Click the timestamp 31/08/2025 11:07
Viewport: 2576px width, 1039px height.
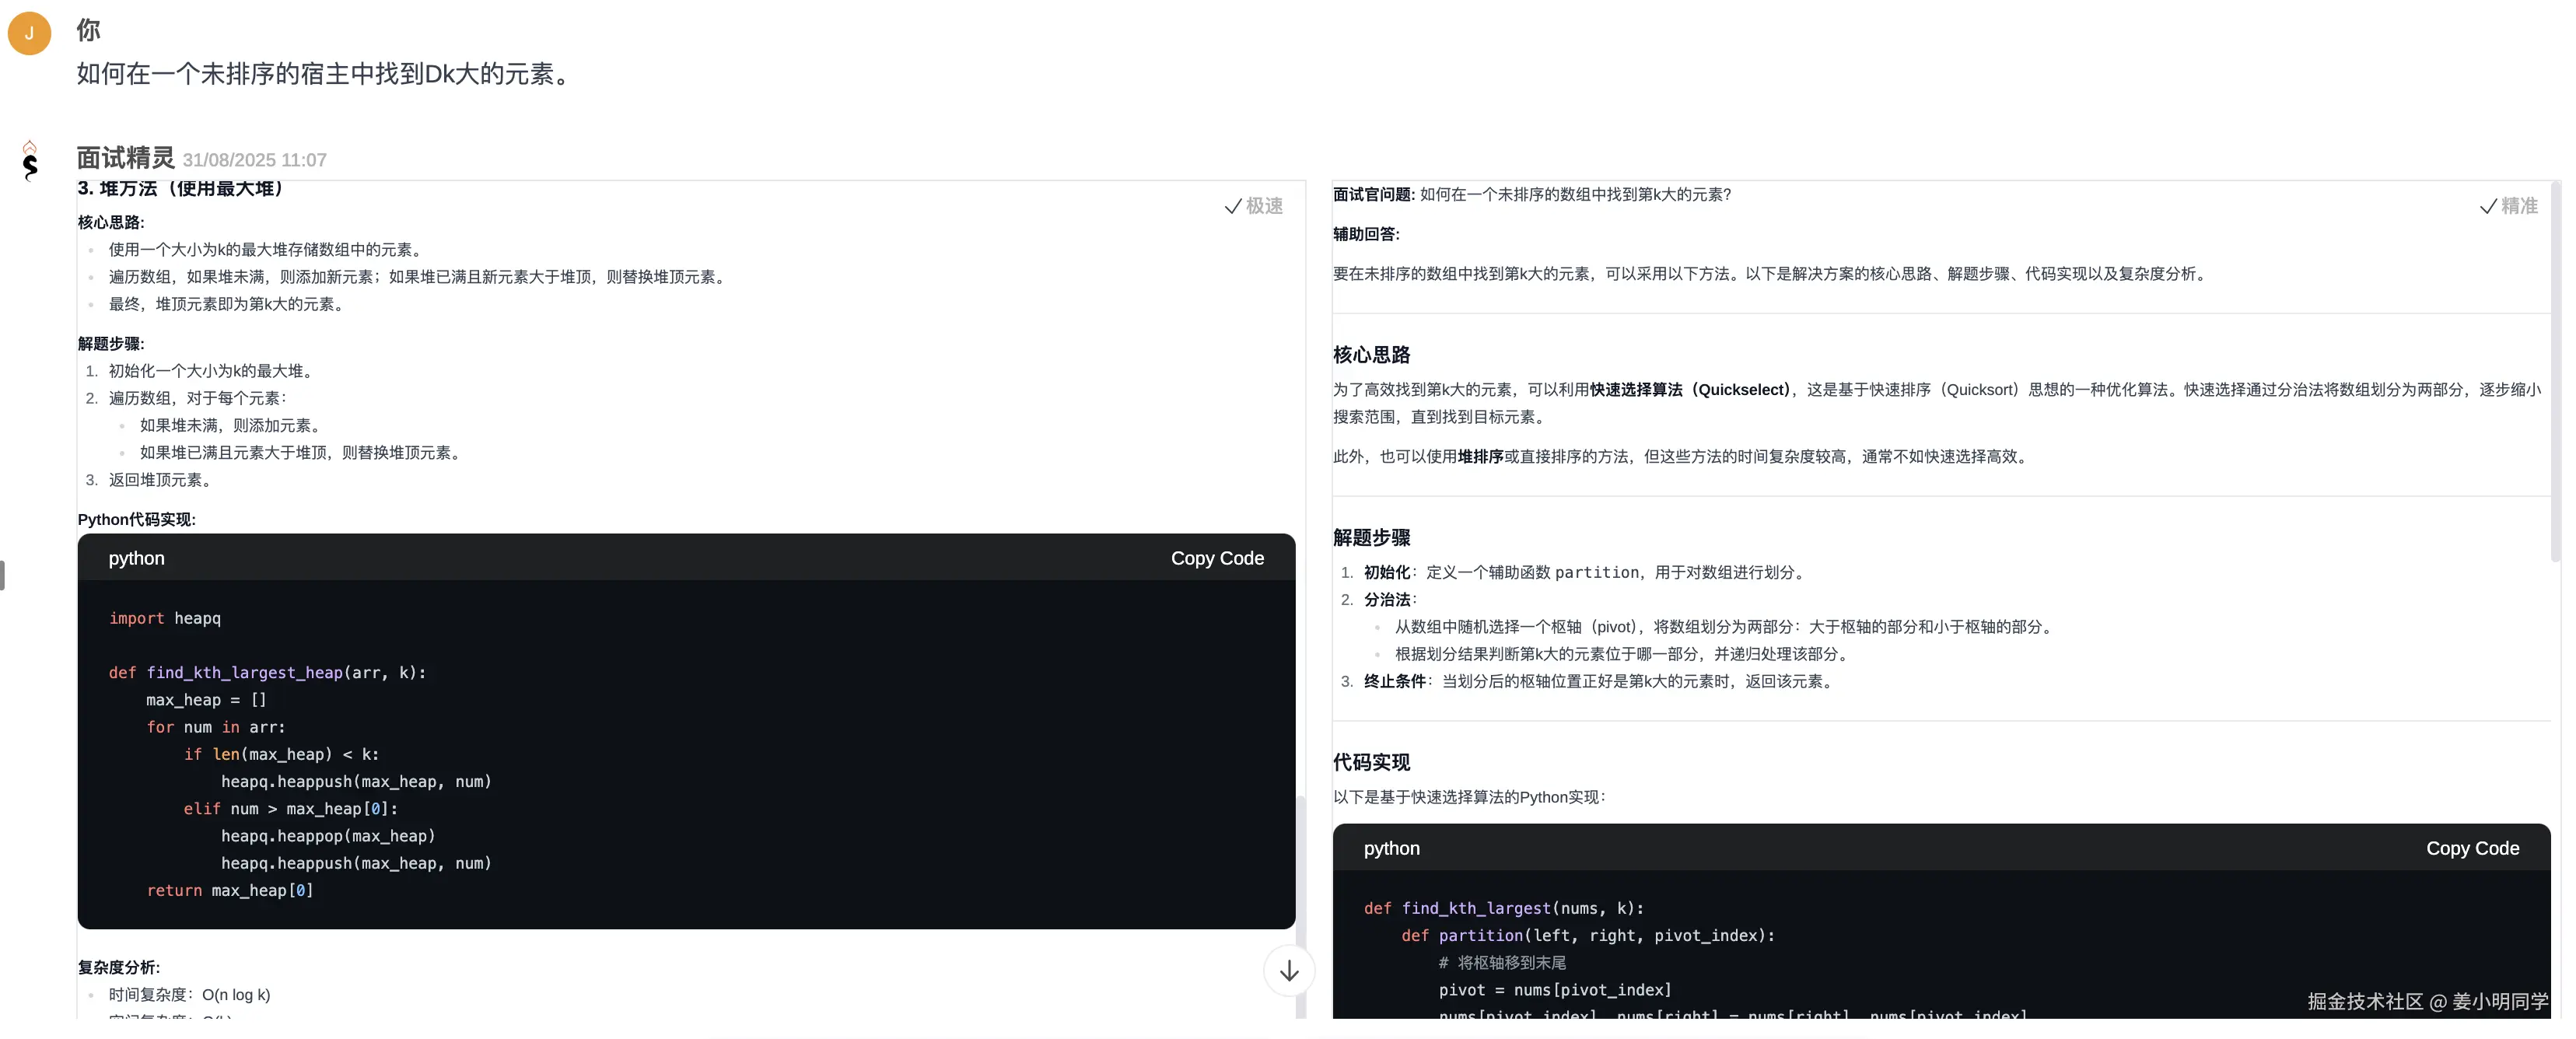[254, 160]
